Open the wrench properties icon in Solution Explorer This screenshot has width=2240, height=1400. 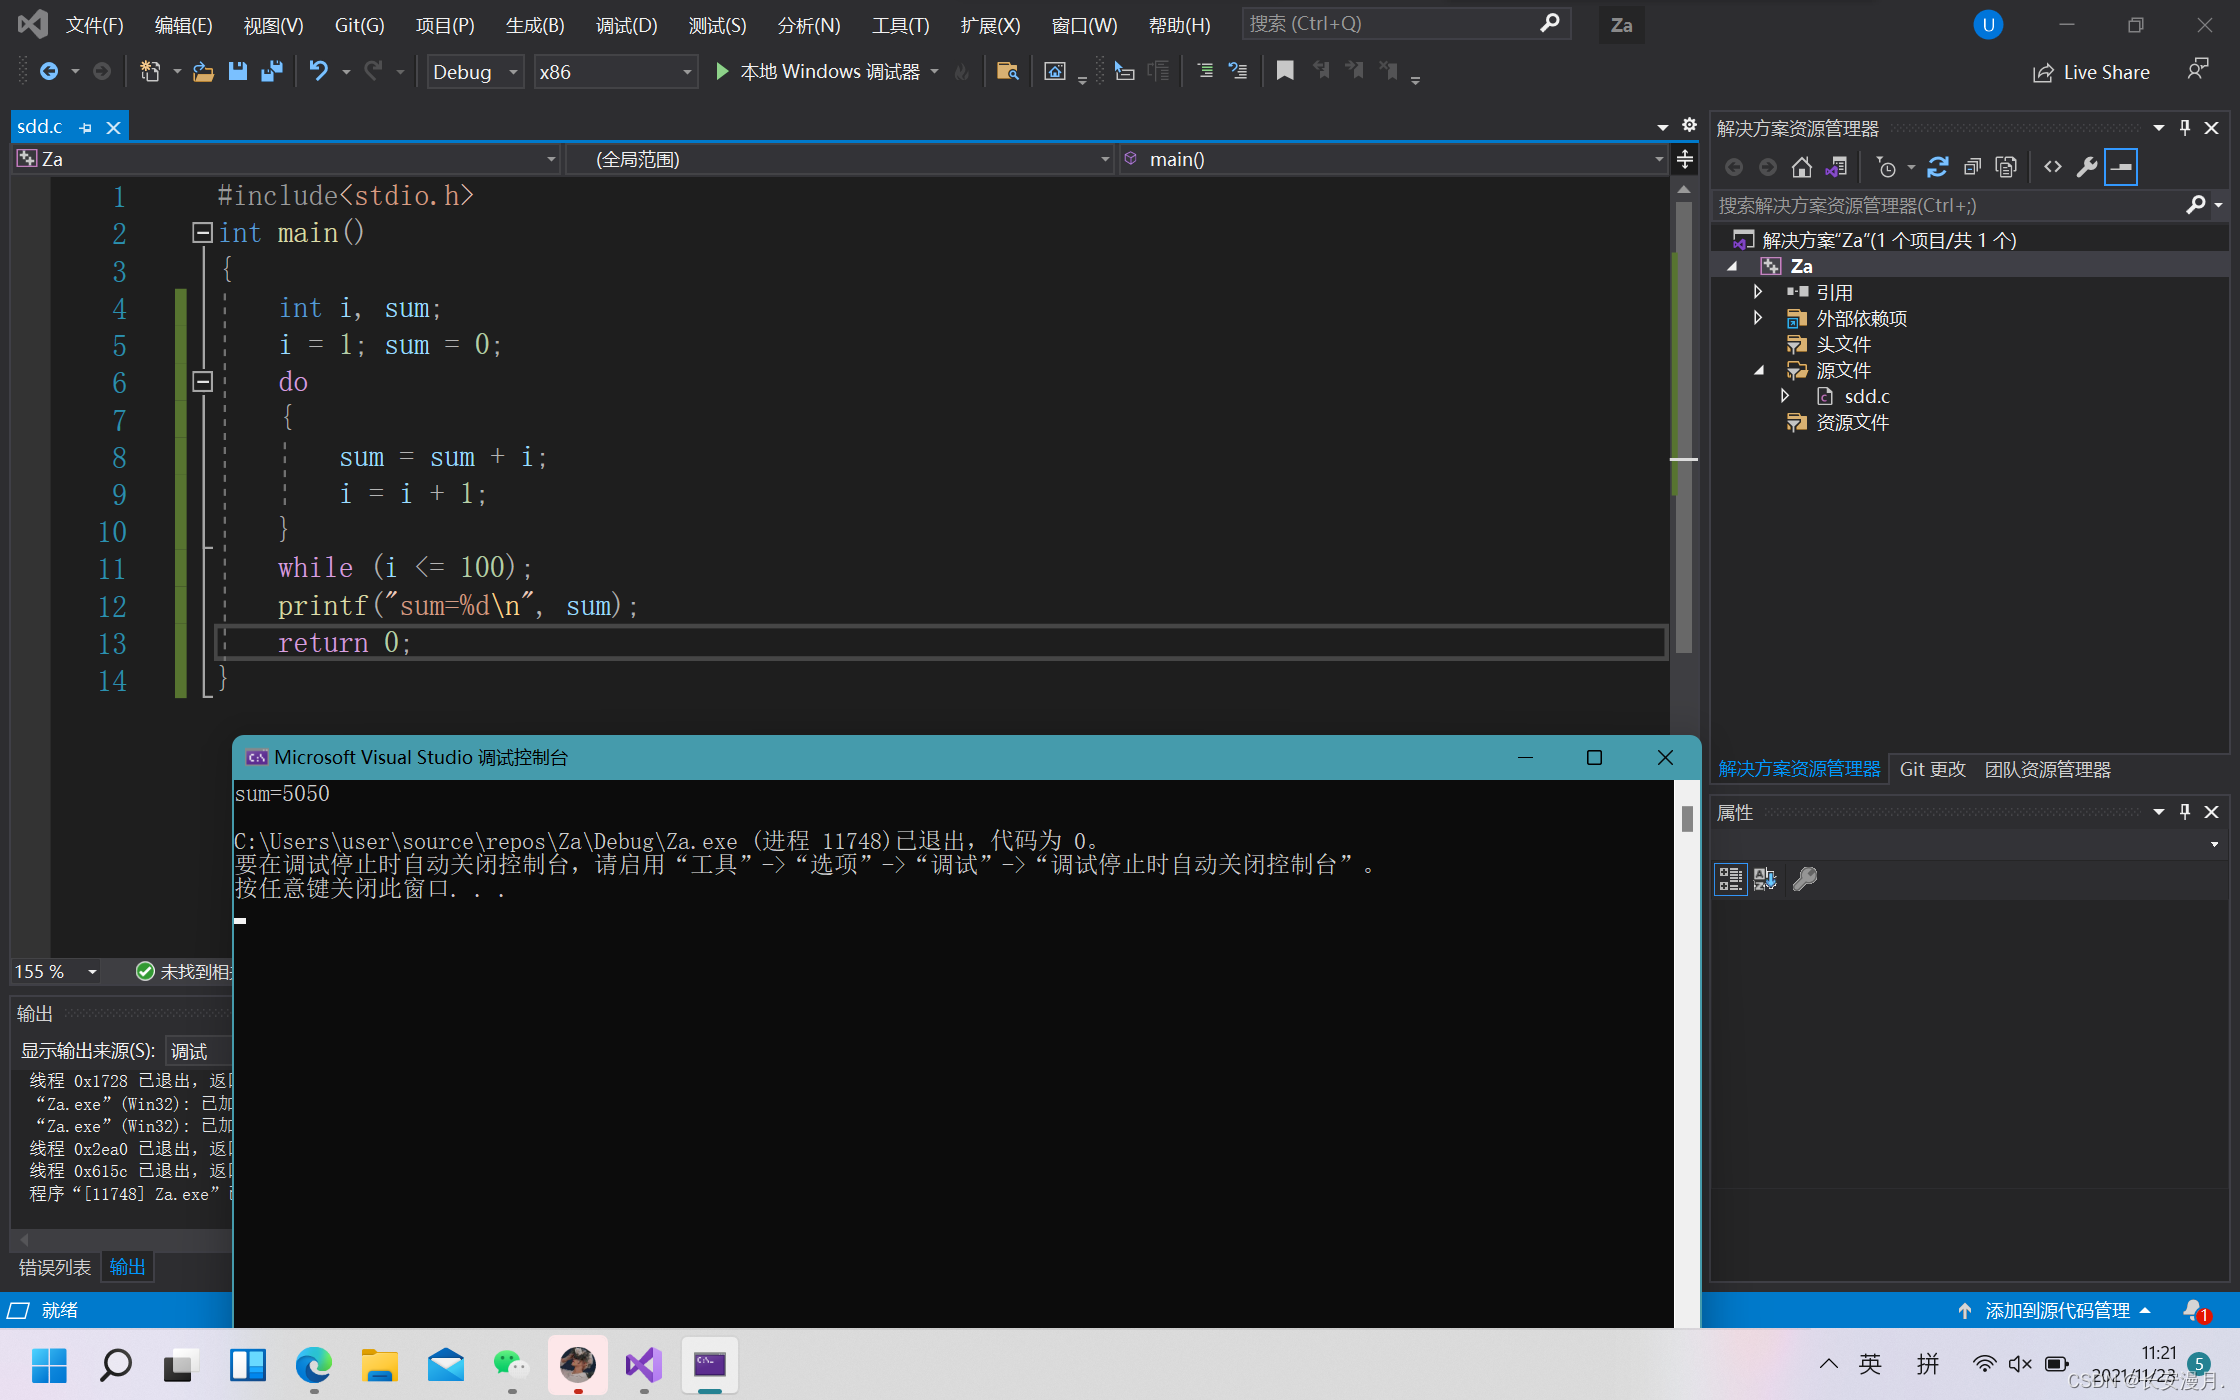coord(2086,167)
